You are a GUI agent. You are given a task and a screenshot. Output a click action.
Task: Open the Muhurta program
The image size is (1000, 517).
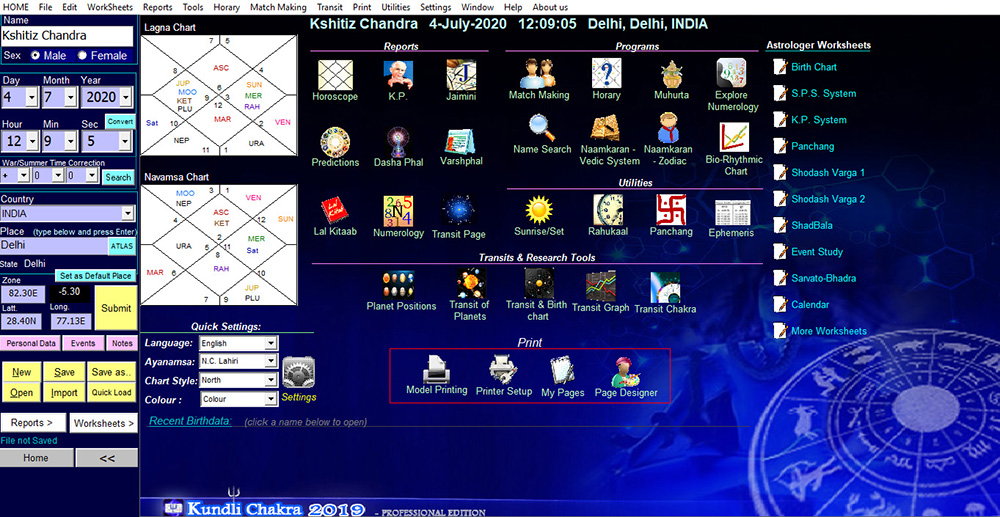point(671,74)
